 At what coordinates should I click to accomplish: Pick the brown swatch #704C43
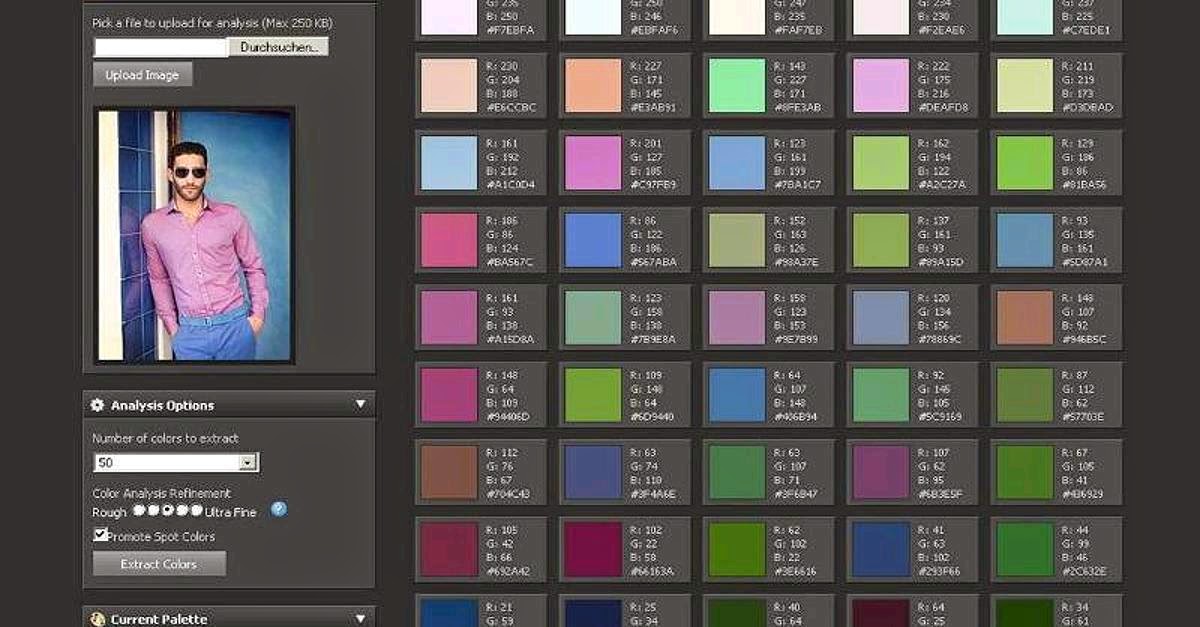pyautogui.click(x=449, y=472)
